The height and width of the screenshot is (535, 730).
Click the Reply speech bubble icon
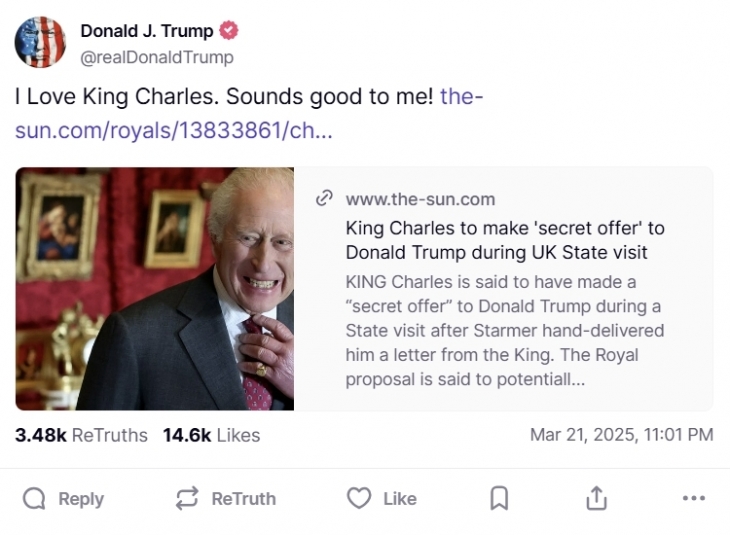tap(35, 498)
